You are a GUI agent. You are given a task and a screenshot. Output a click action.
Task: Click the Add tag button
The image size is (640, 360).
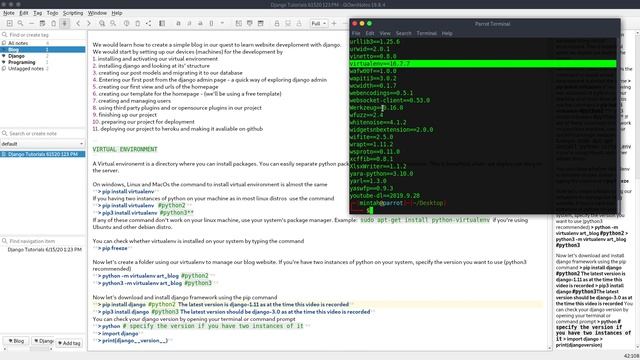click(69, 343)
